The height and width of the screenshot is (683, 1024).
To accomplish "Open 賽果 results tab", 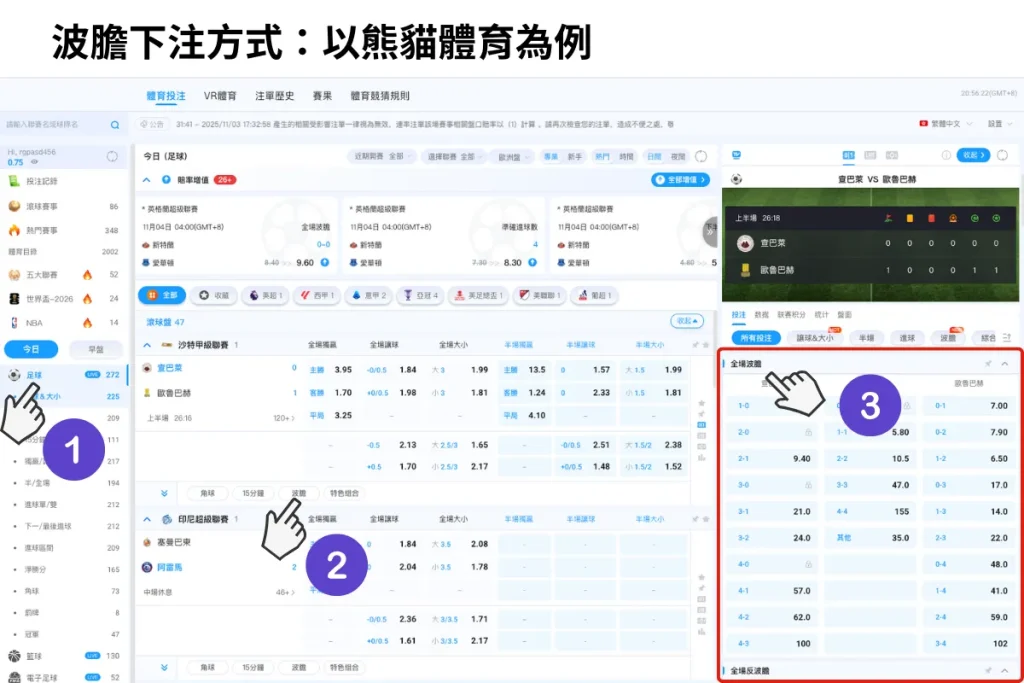I will [322, 96].
